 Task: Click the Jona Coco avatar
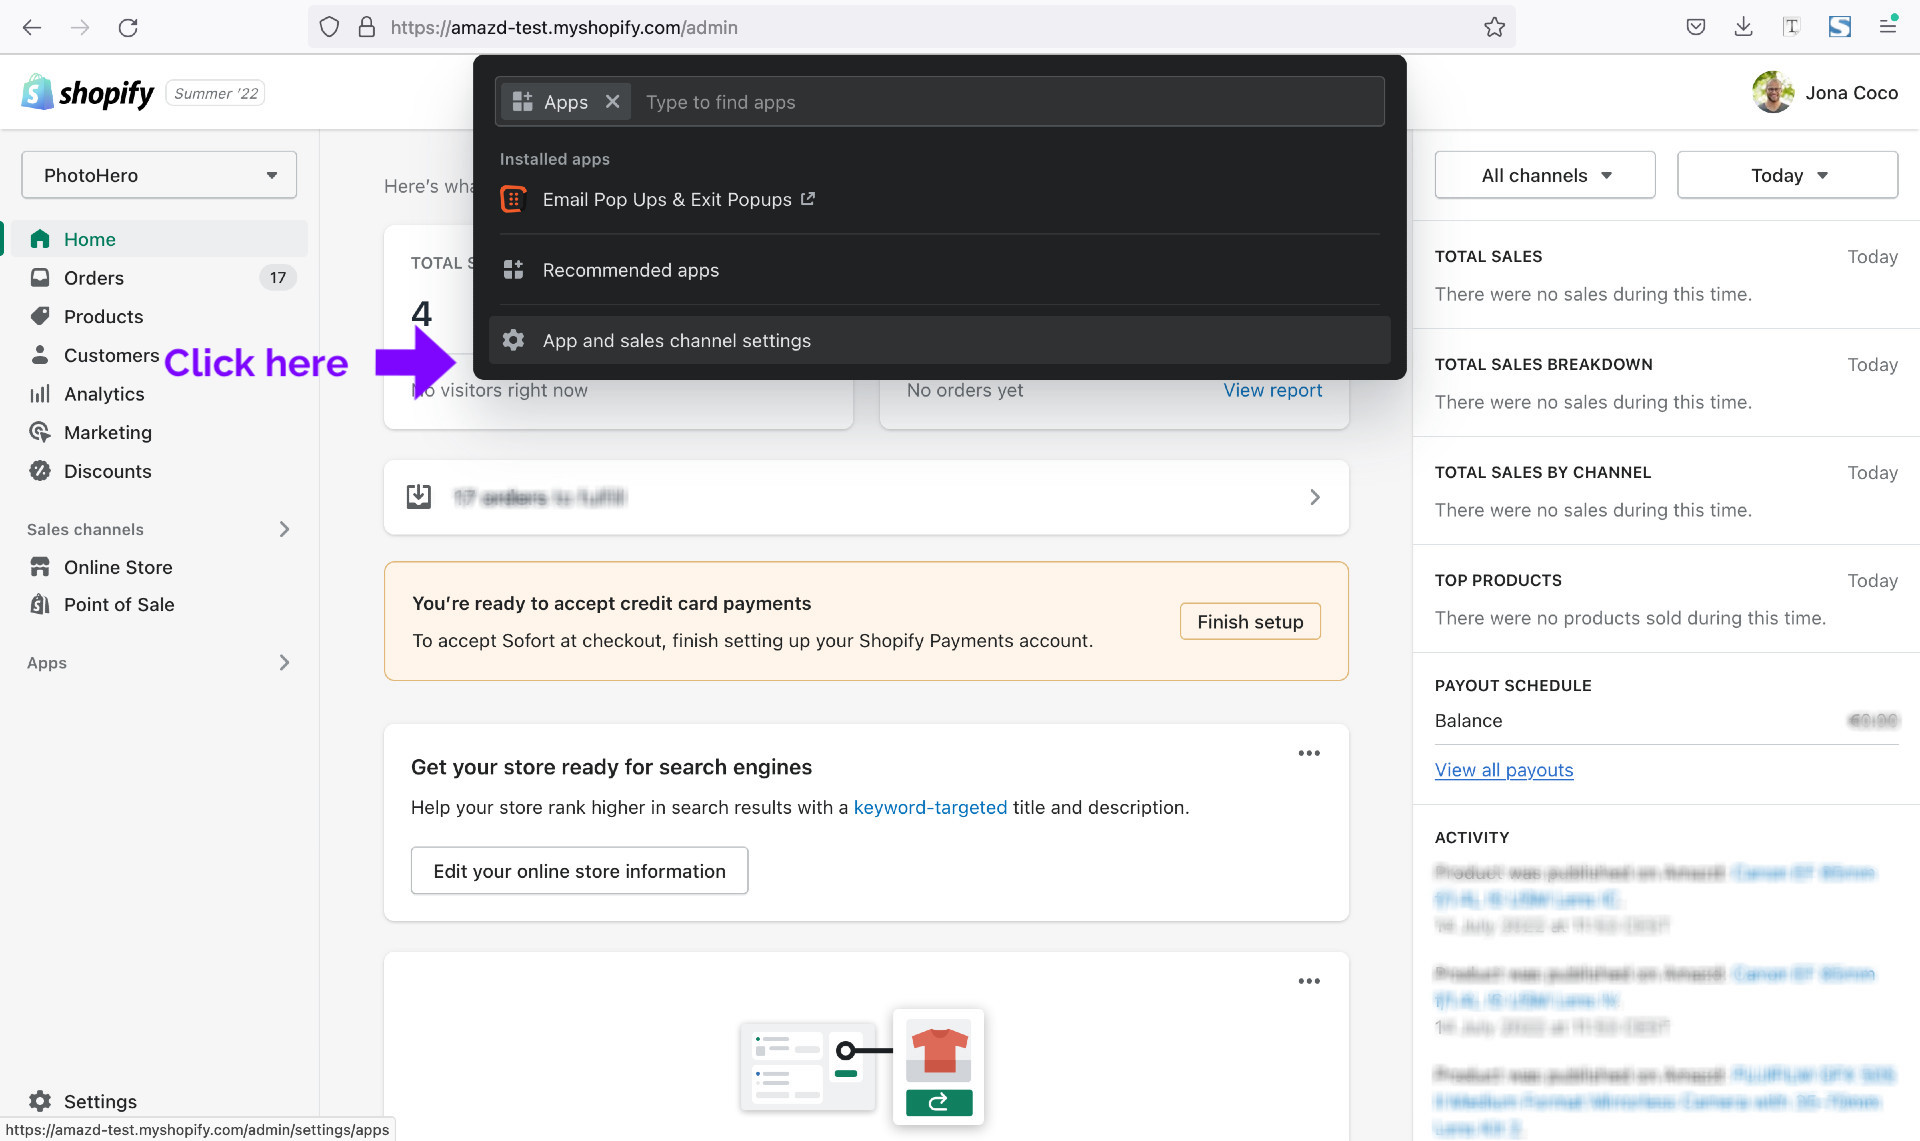pos(1773,92)
